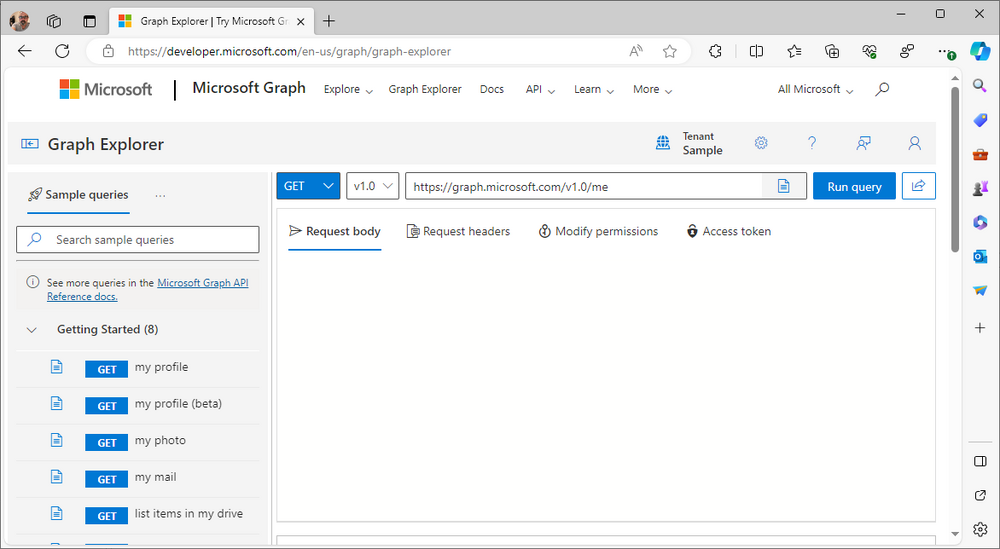Open Edge sidebar Tools briefcase icon

click(980, 154)
